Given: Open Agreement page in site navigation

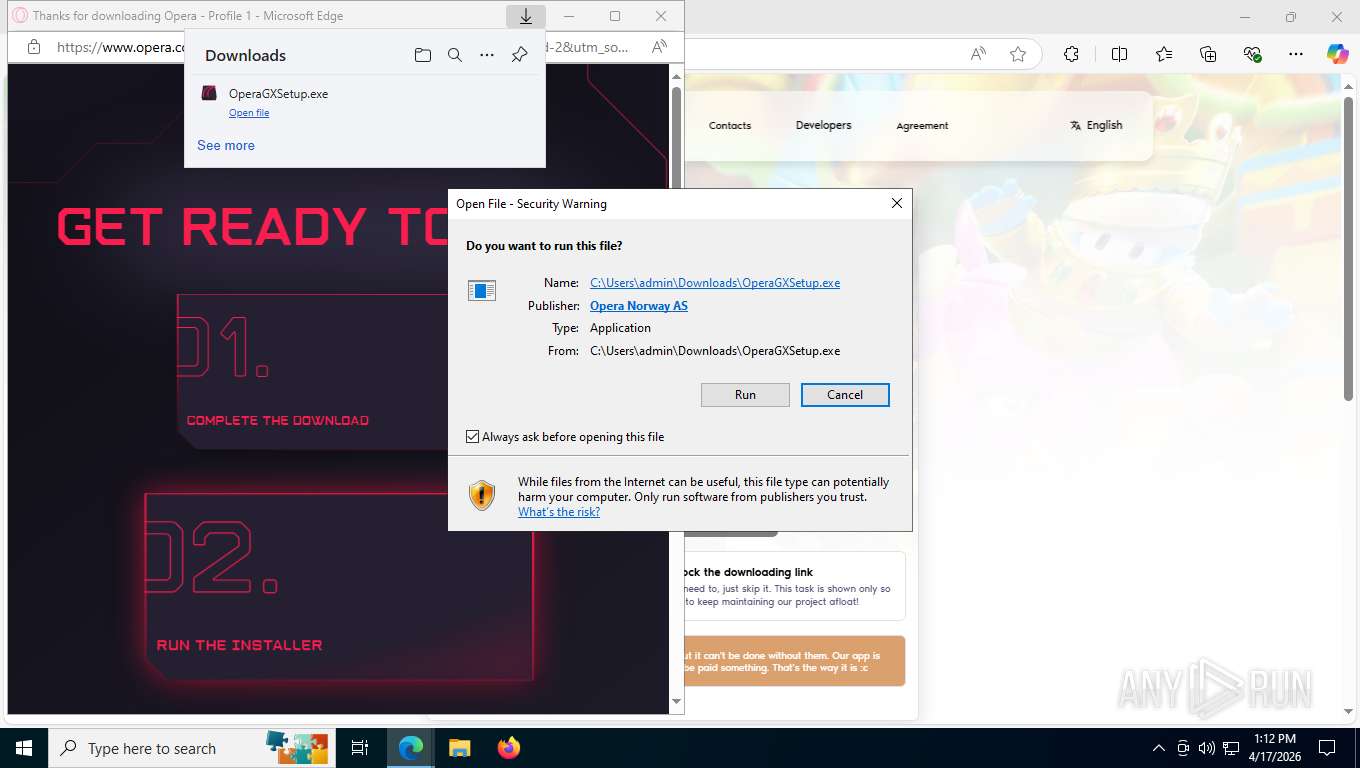Looking at the screenshot, I should click(922, 125).
